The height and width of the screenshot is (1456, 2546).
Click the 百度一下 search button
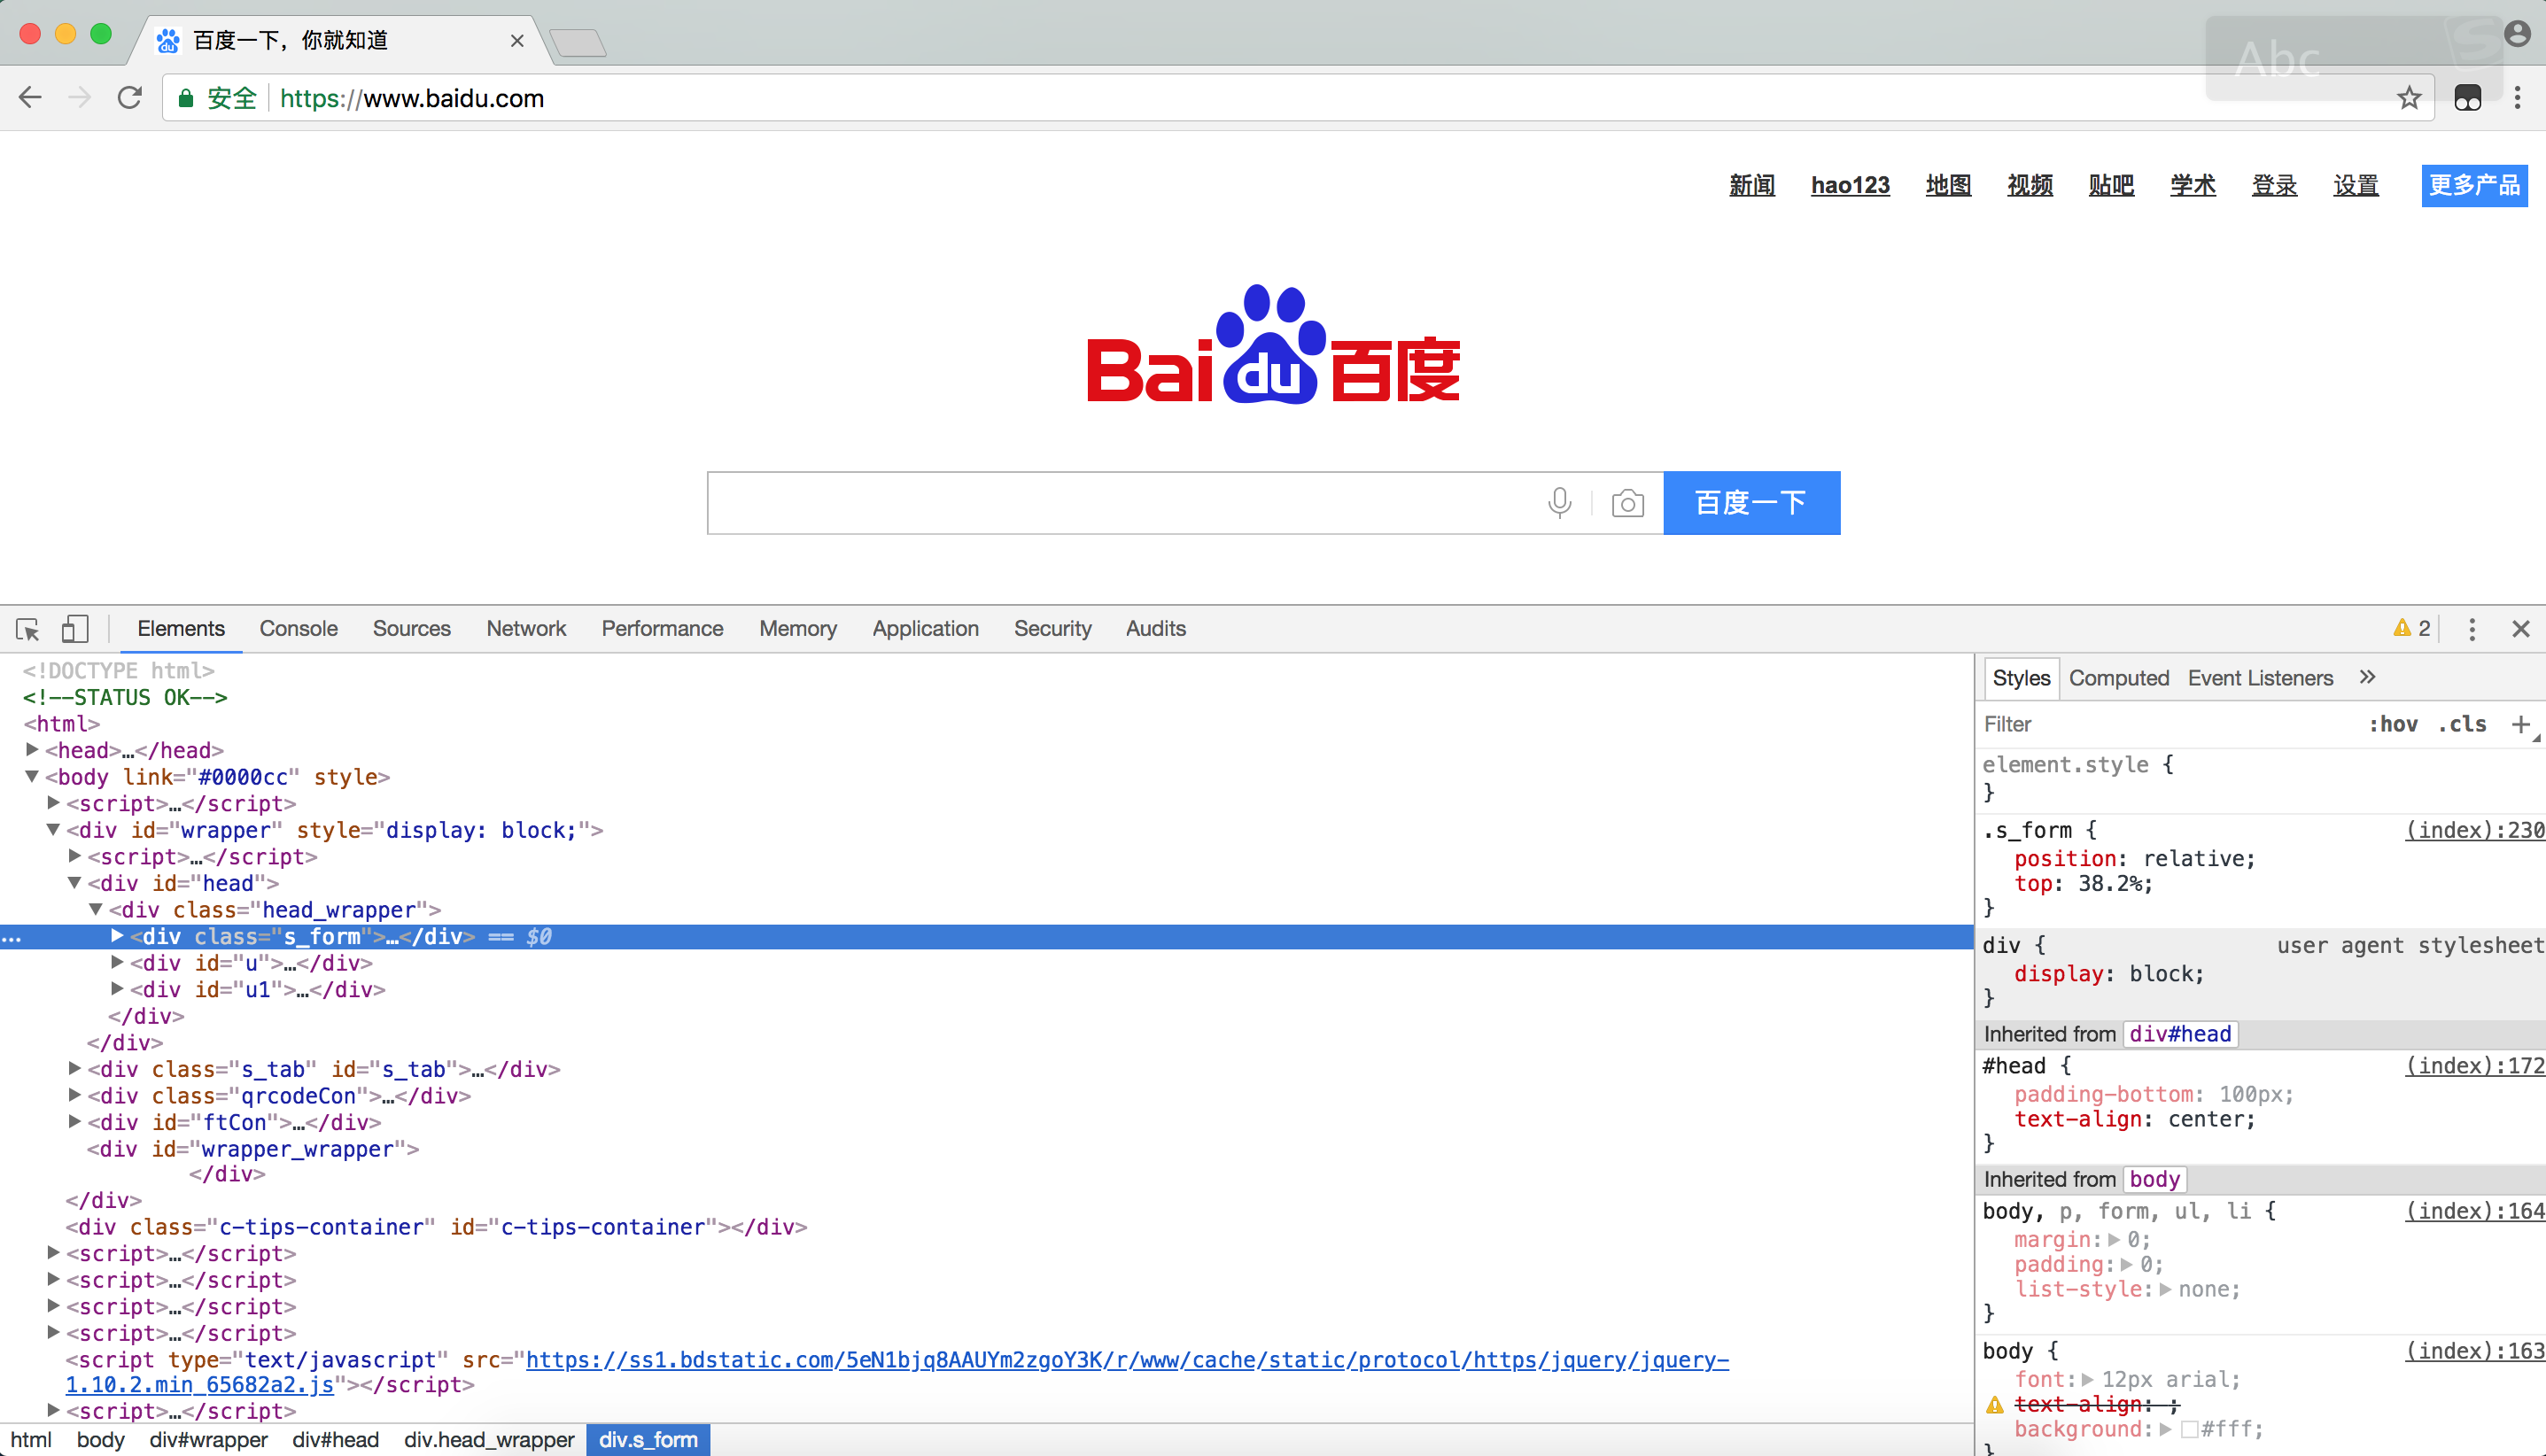1751,503
